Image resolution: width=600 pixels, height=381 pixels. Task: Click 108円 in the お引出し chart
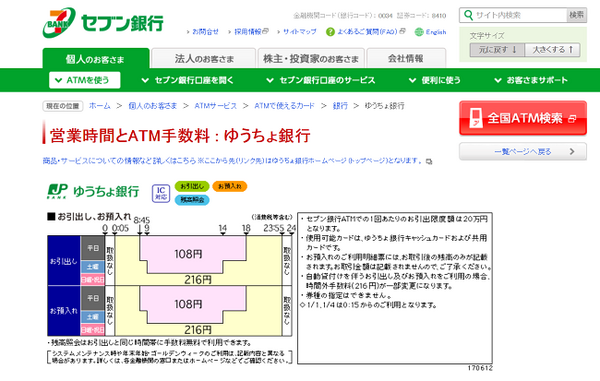point(188,254)
